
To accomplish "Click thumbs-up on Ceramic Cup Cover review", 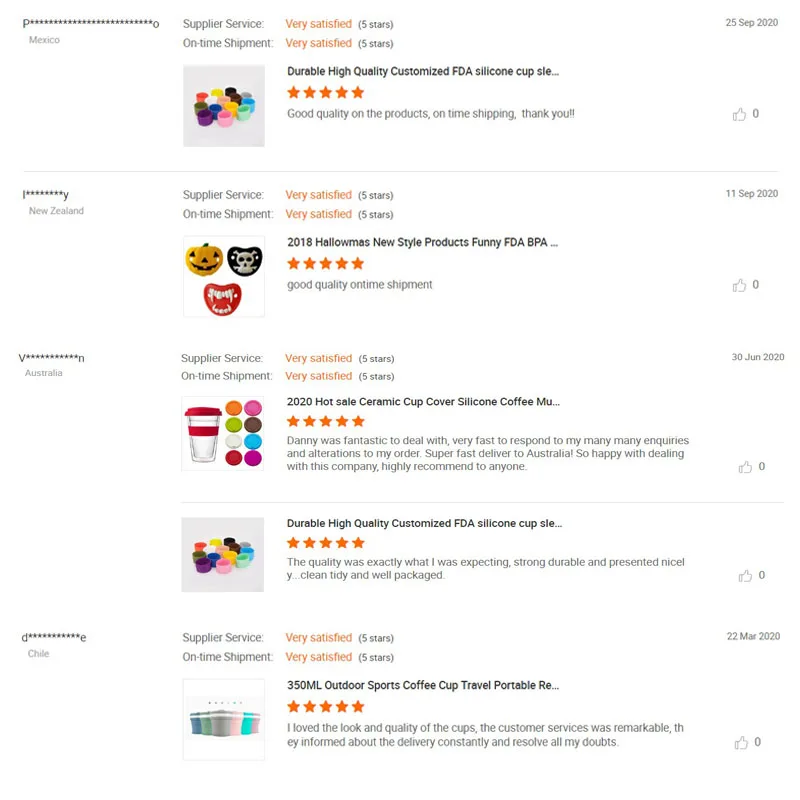I will (745, 467).
